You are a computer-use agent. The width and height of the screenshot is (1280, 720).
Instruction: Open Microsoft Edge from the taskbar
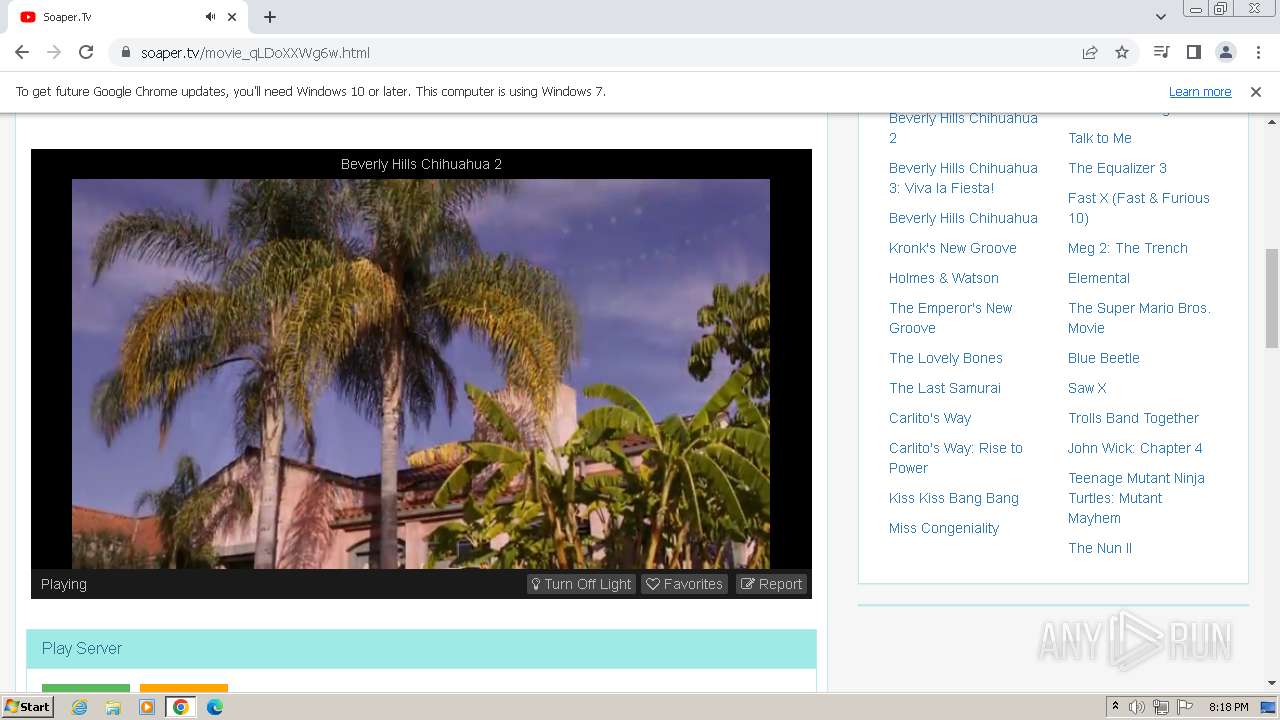point(215,707)
